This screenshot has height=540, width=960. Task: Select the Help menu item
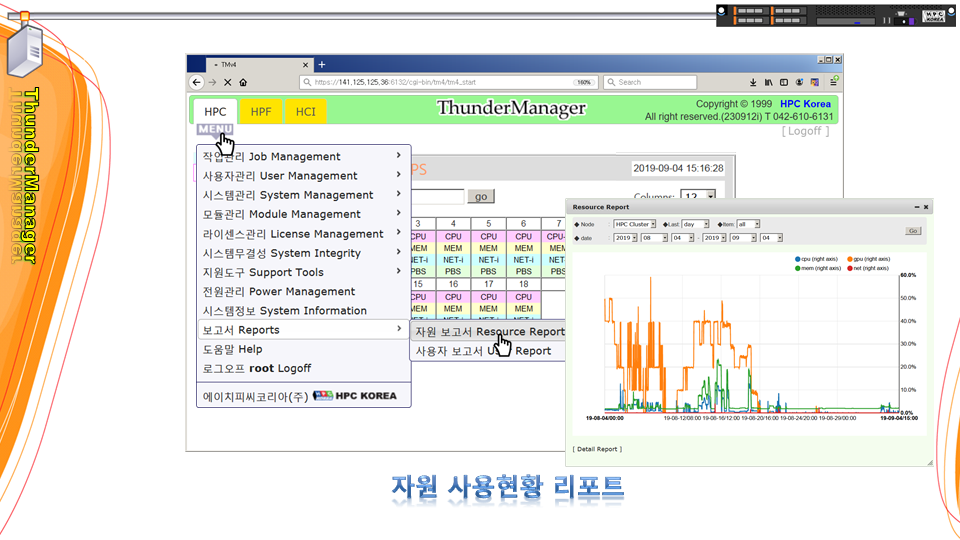tap(303, 349)
